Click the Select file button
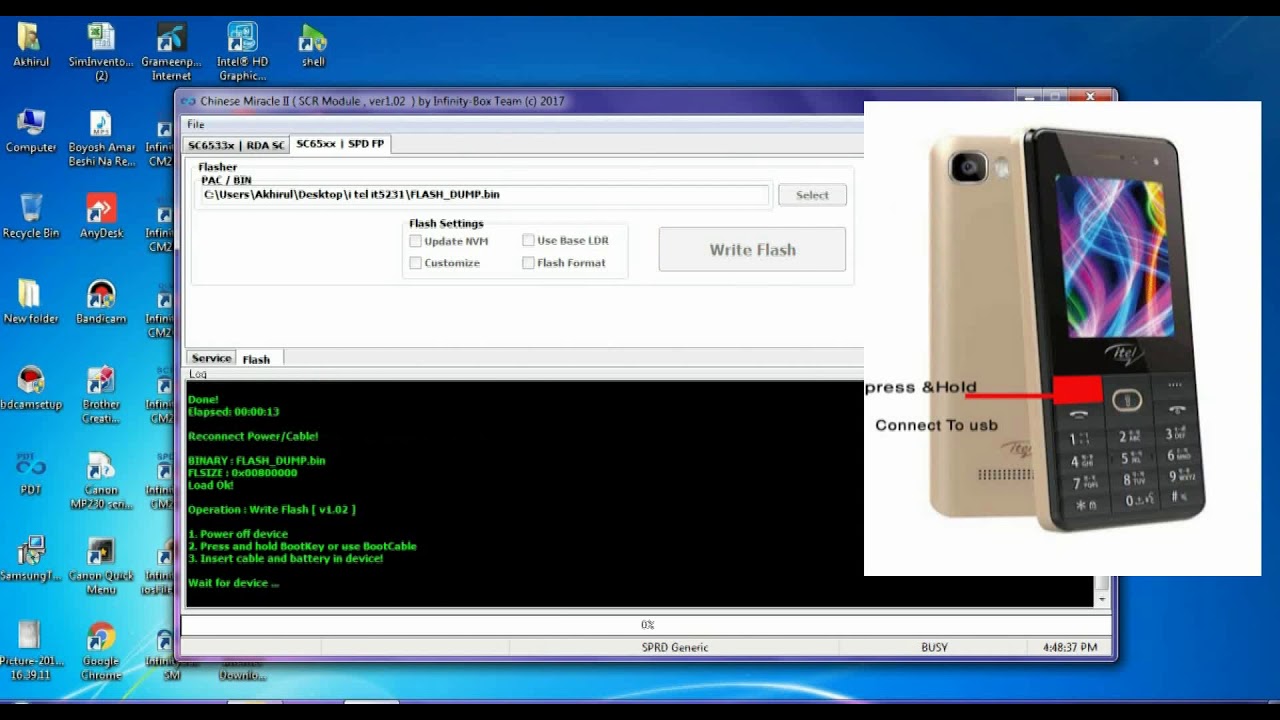The height and width of the screenshot is (720, 1280). point(812,195)
